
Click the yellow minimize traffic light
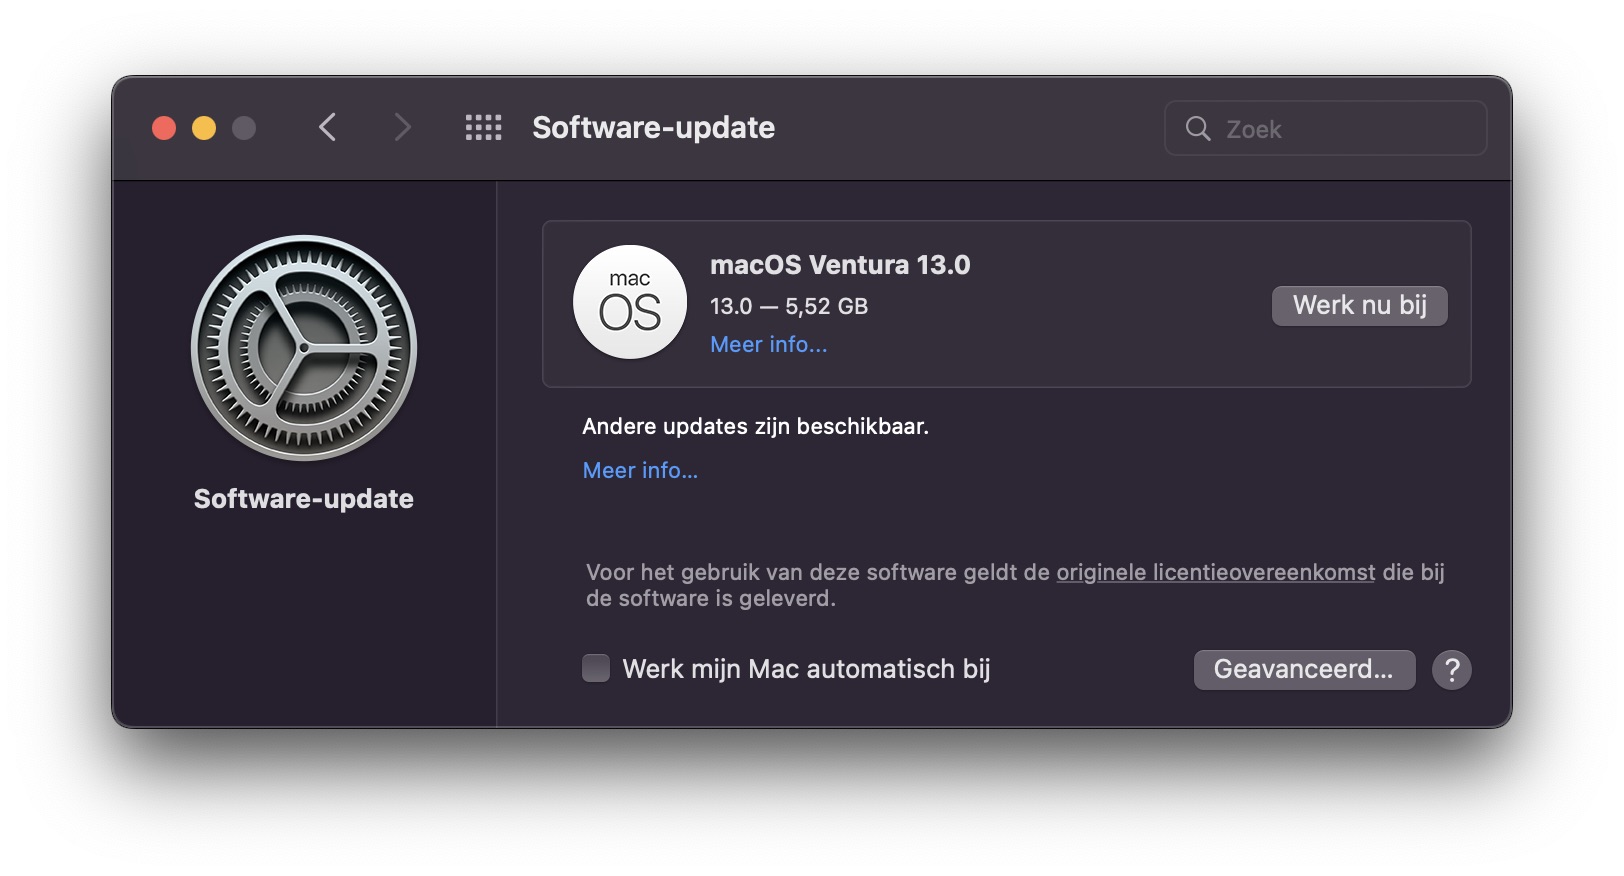click(x=203, y=128)
